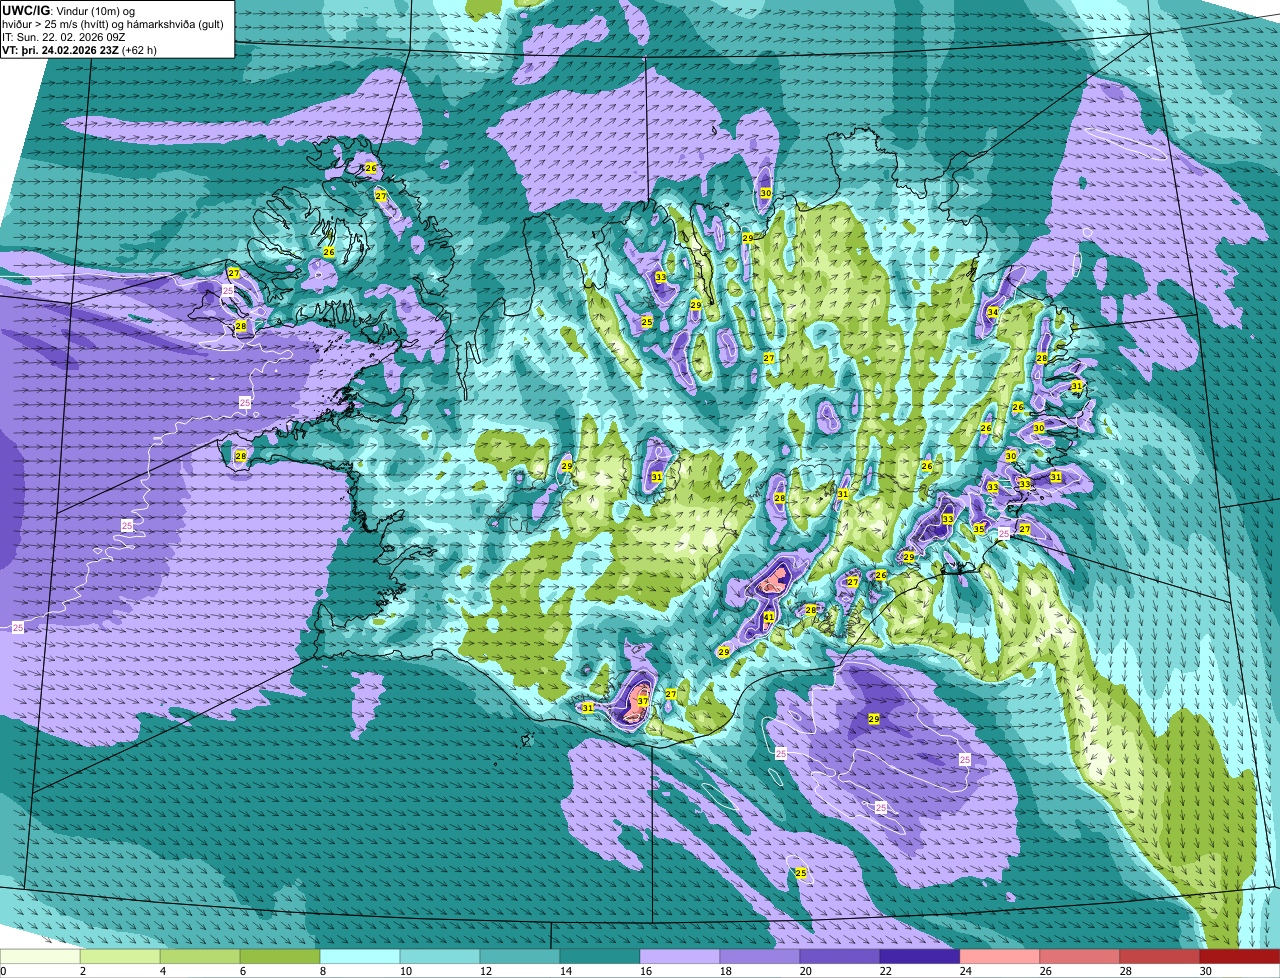Click the dark red above-30 m/s legend swatch

pyautogui.click(x=1240, y=956)
